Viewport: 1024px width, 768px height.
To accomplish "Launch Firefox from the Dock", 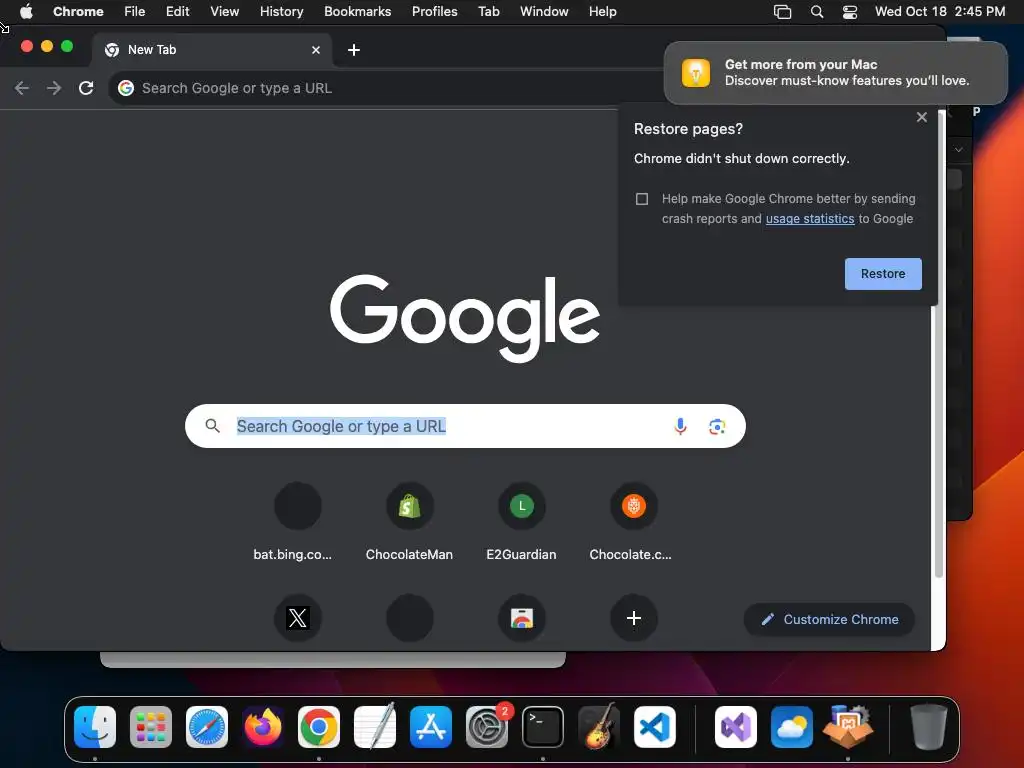I will click(263, 727).
